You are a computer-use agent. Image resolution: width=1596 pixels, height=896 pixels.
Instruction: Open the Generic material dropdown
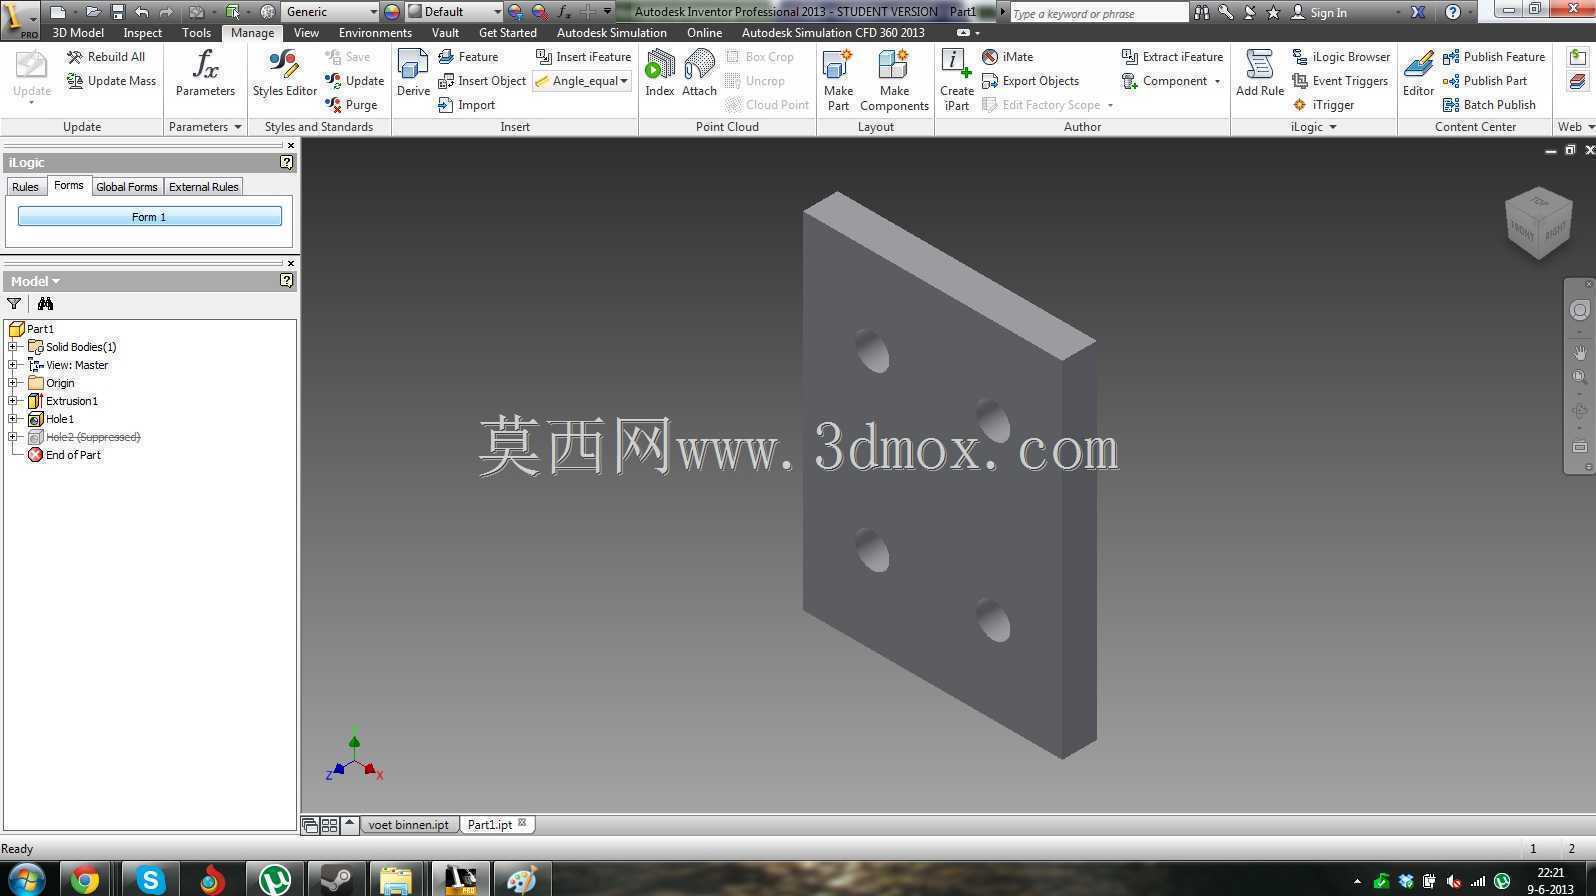click(x=373, y=12)
